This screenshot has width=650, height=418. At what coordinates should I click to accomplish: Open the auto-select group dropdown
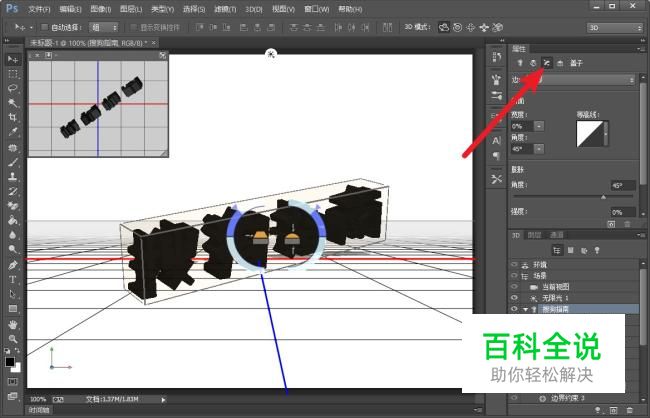(x=104, y=27)
